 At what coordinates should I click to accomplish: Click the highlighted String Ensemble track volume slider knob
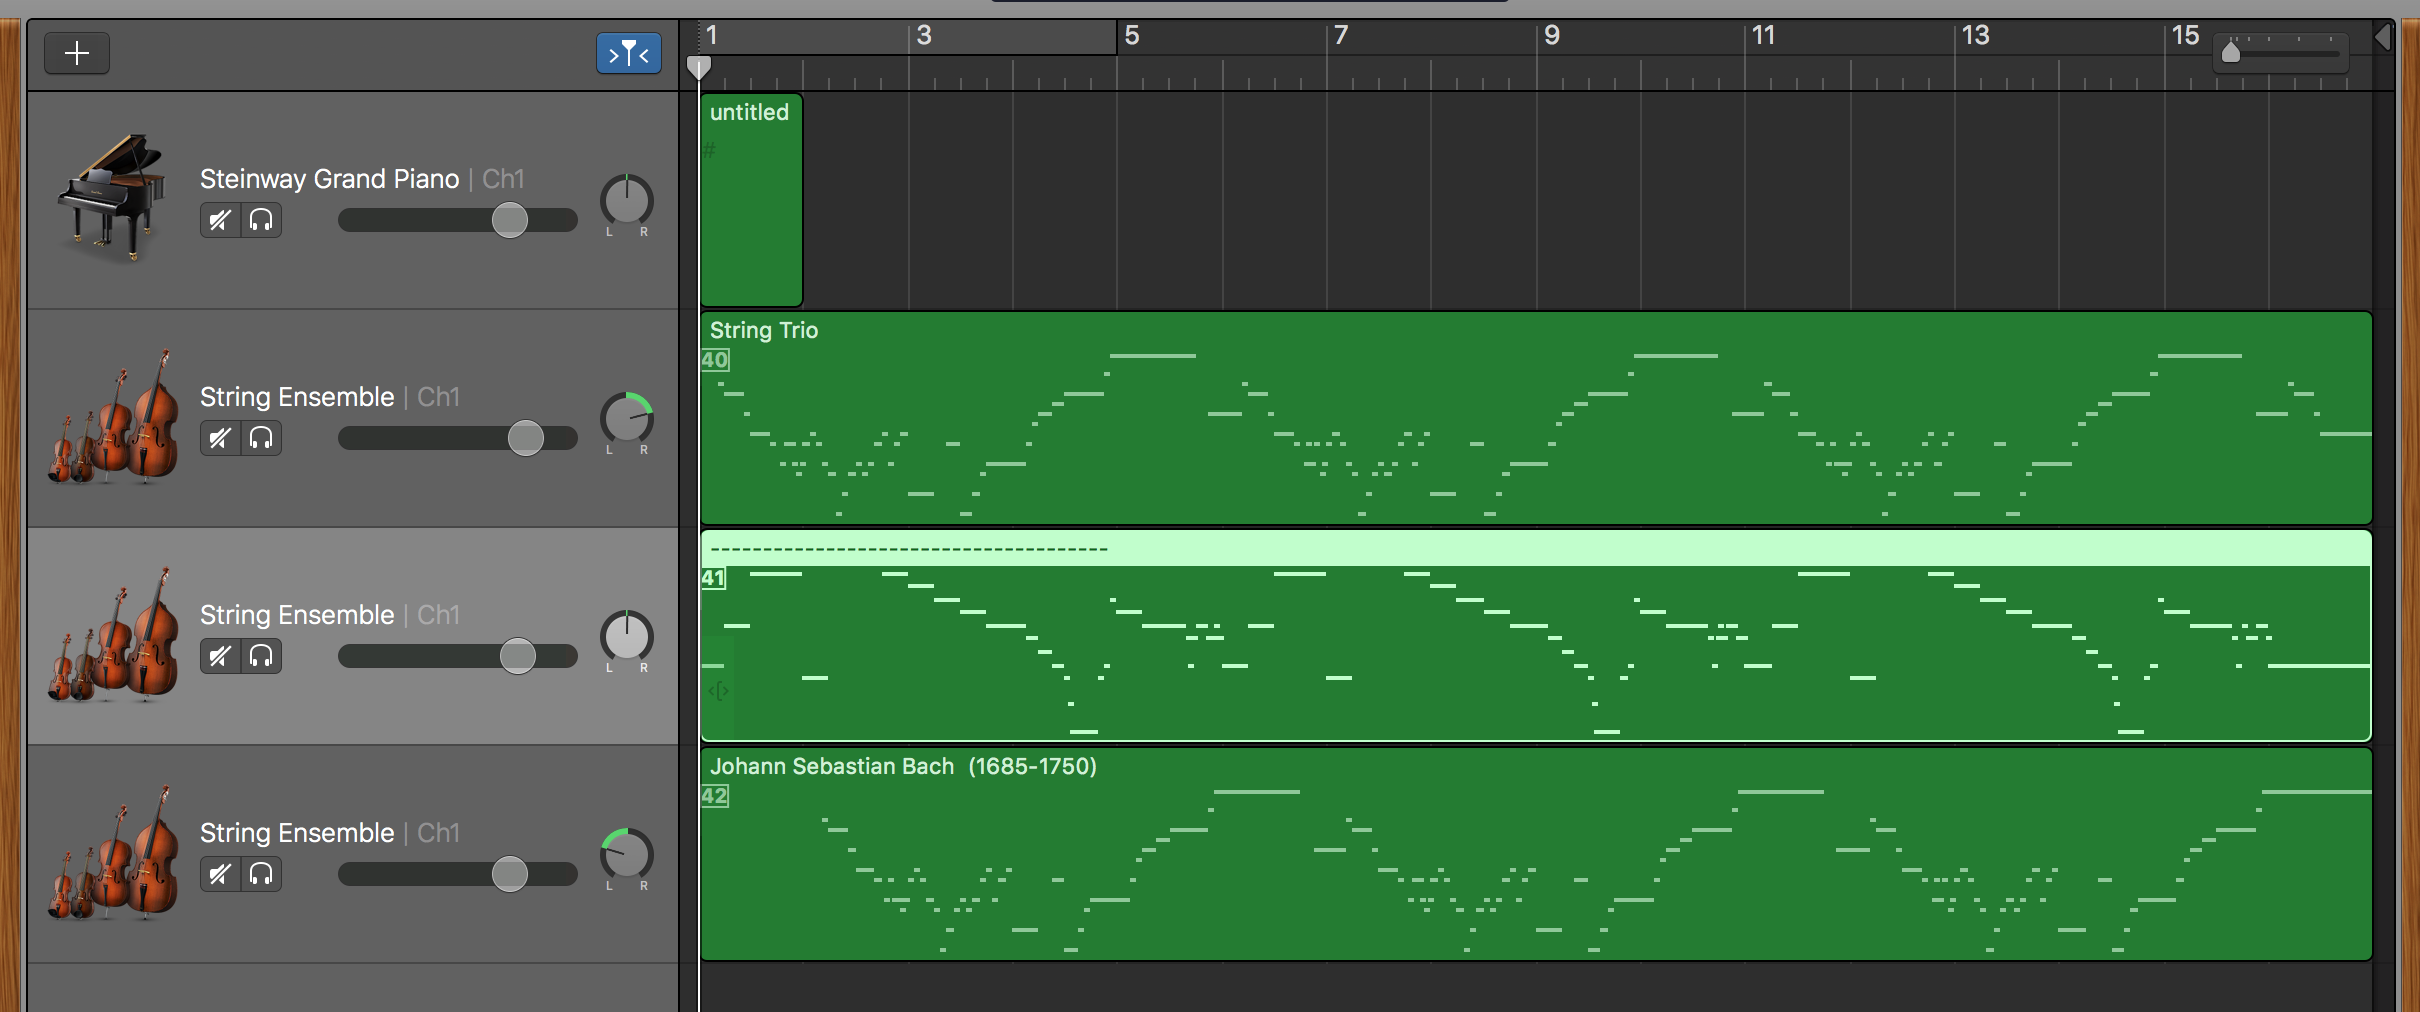tap(518, 656)
